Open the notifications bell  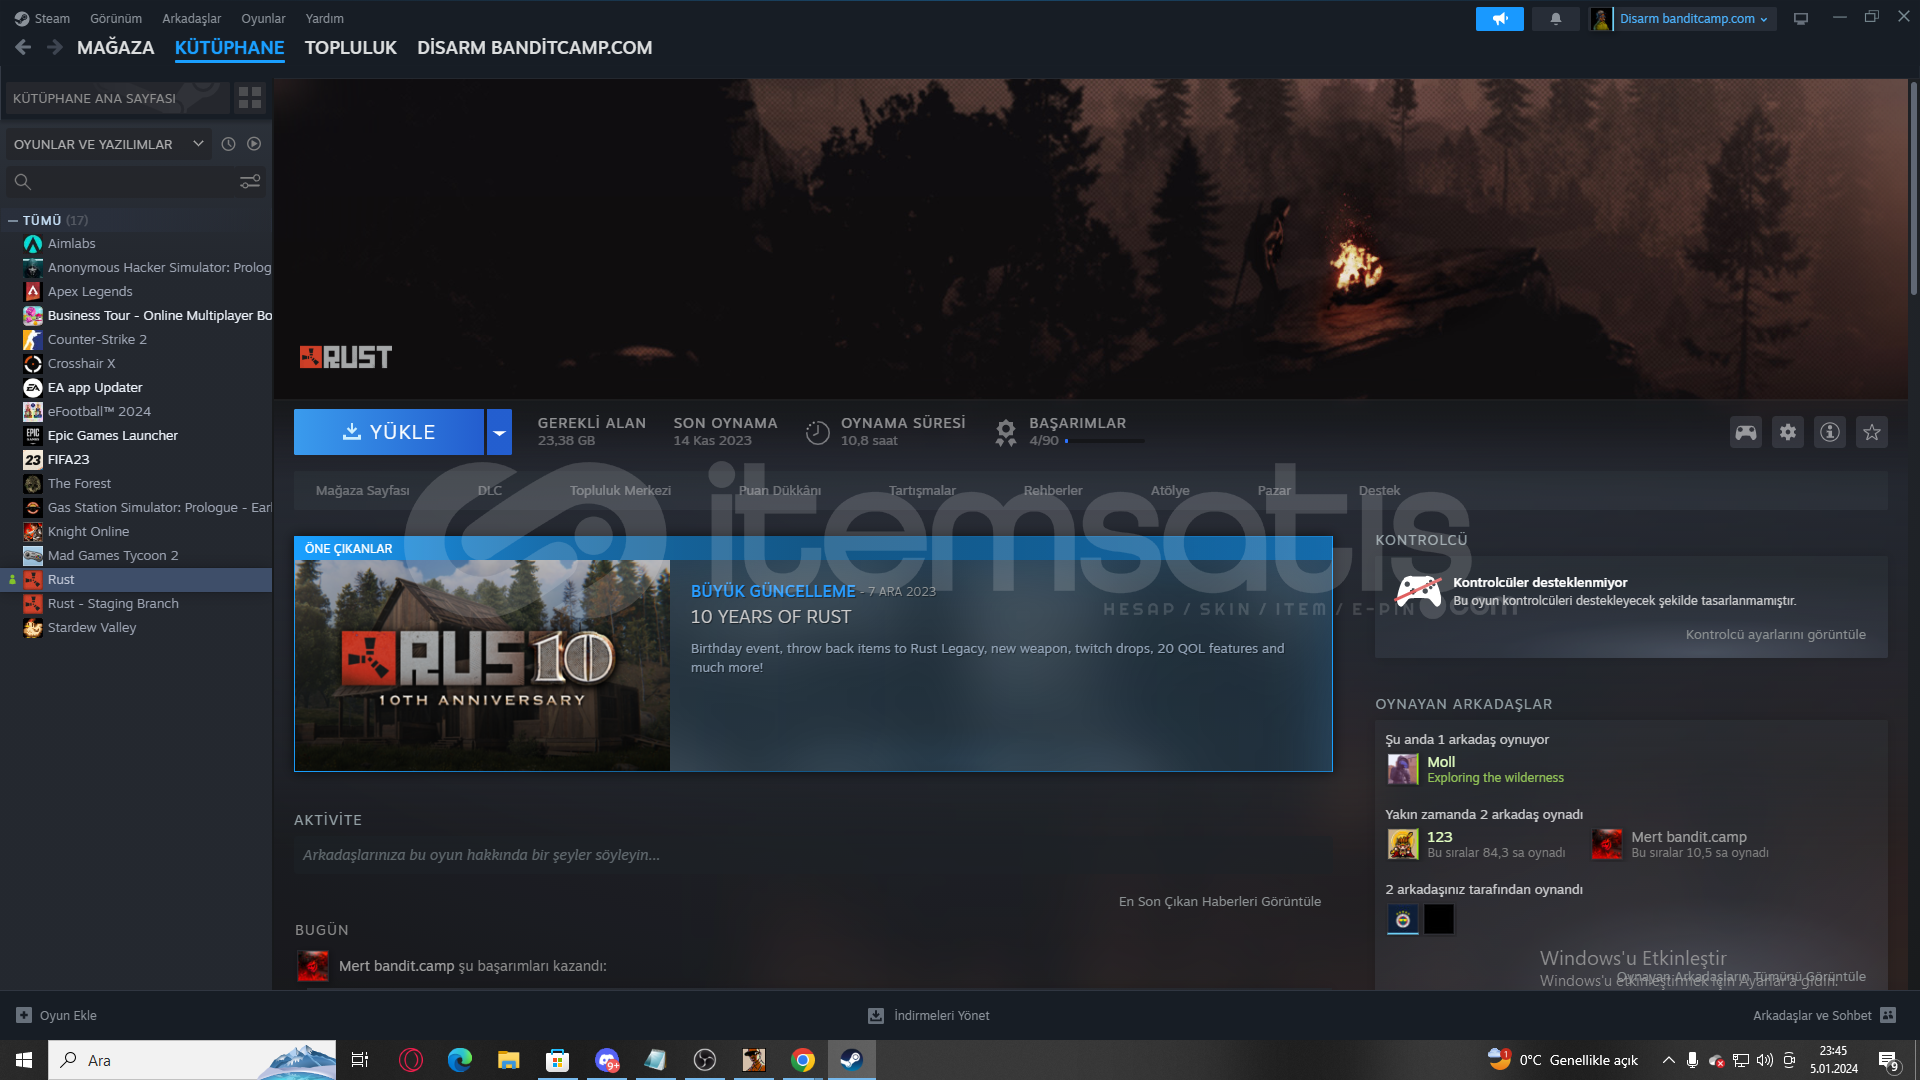click(1555, 19)
